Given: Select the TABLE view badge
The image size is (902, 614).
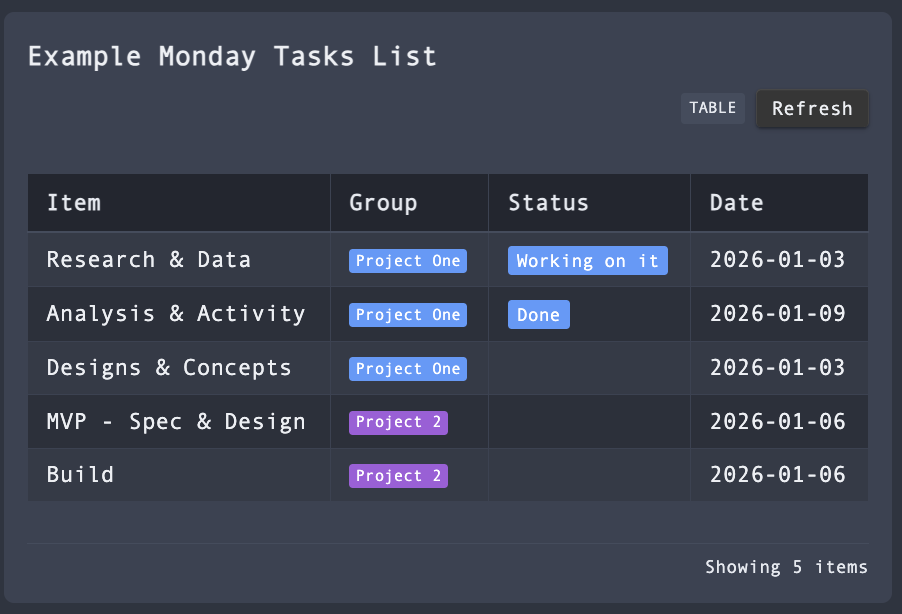Looking at the screenshot, I should point(712,108).
